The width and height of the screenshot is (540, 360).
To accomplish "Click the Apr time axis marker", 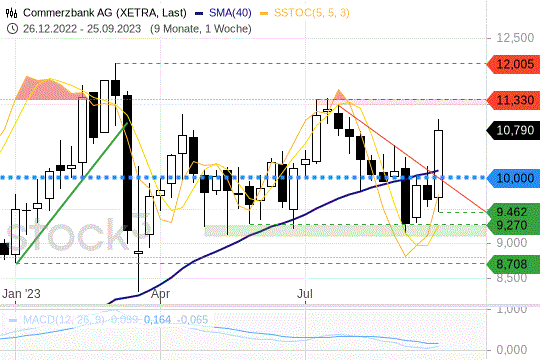I will 160,294.
